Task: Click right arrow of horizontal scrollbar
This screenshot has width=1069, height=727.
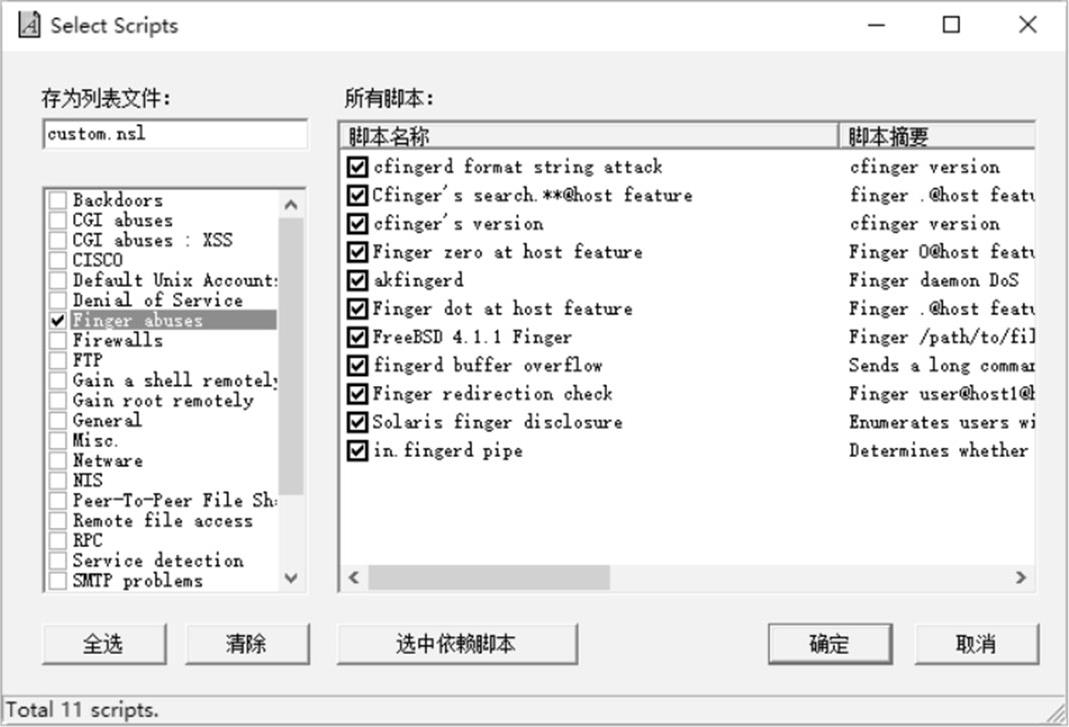Action: pyautogui.click(x=1020, y=577)
